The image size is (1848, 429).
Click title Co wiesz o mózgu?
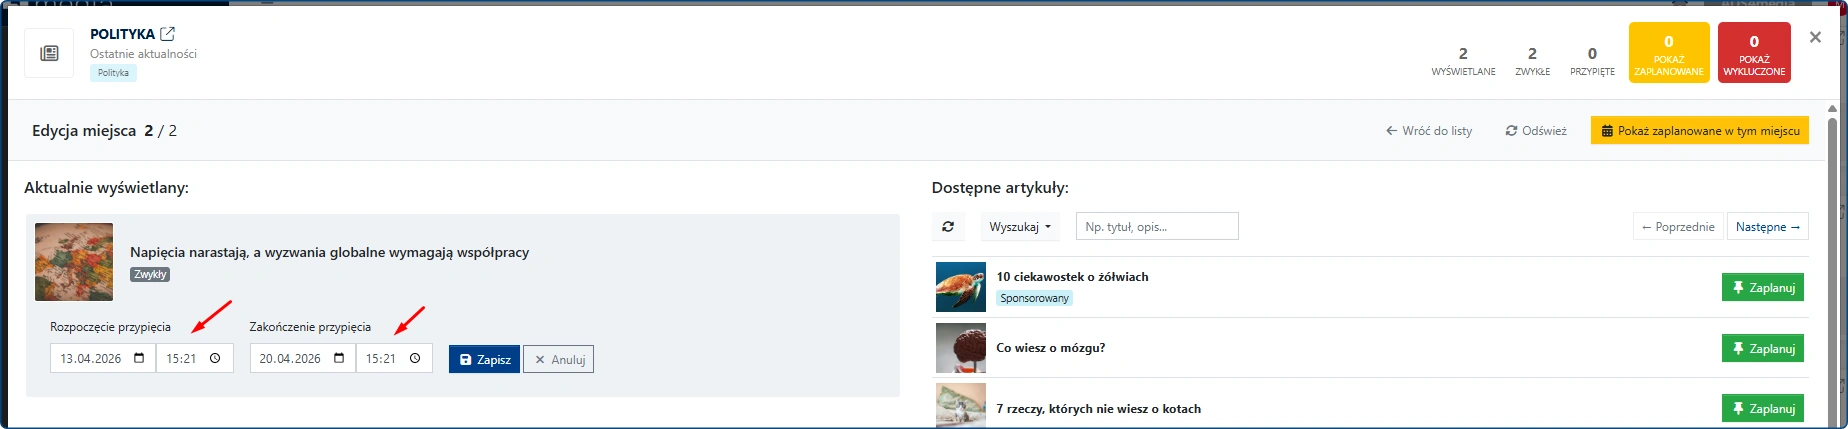click(x=1051, y=348)
